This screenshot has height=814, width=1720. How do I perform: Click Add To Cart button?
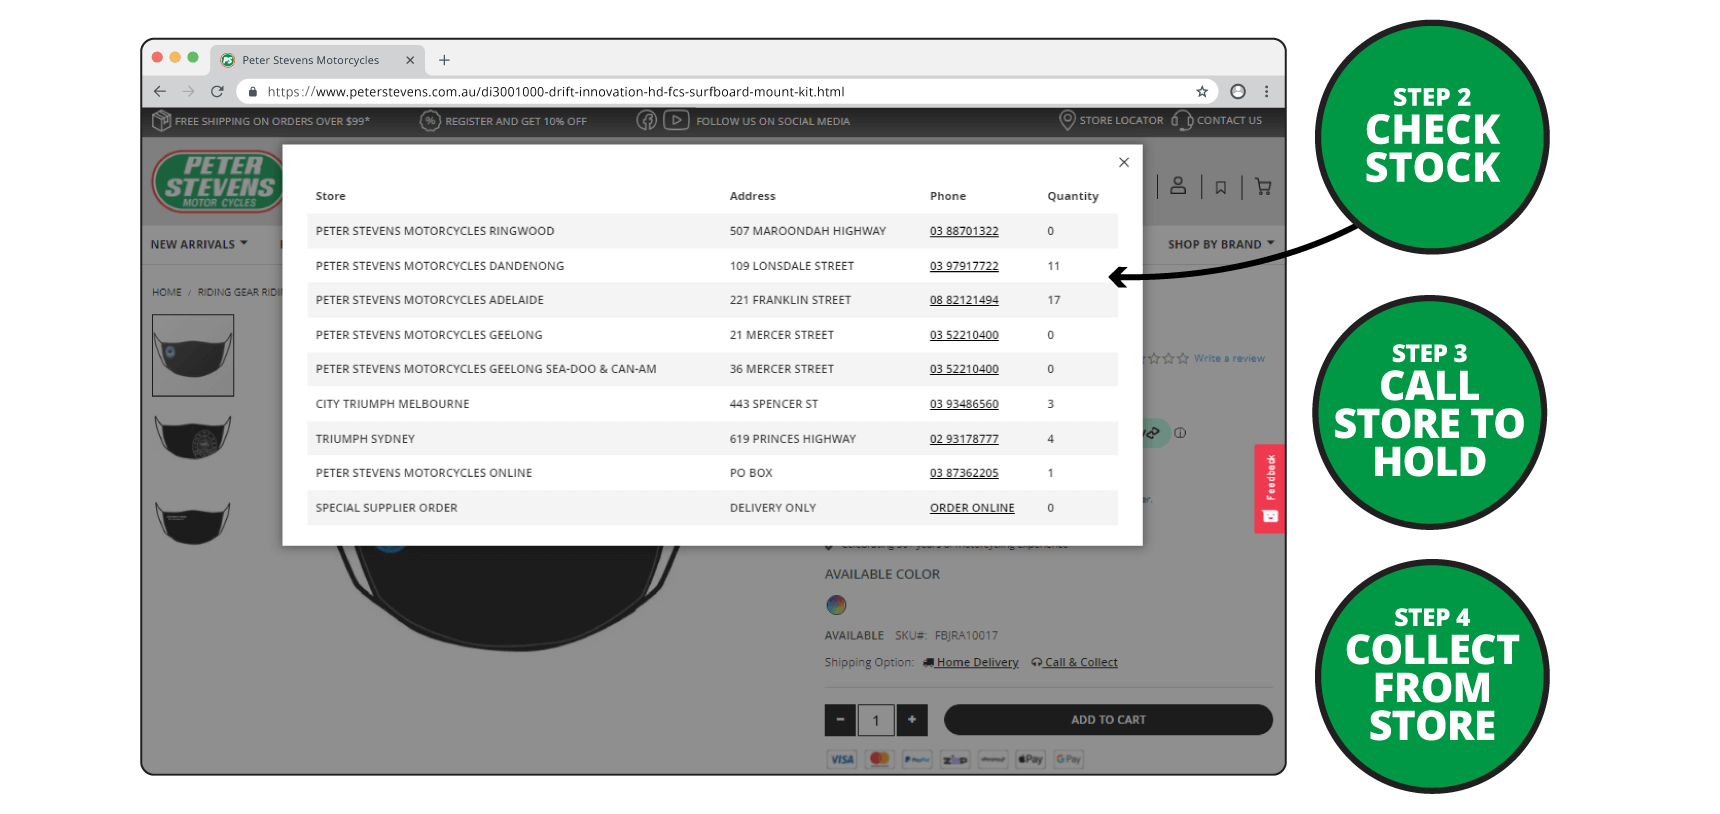click(x=1108, y=720)
